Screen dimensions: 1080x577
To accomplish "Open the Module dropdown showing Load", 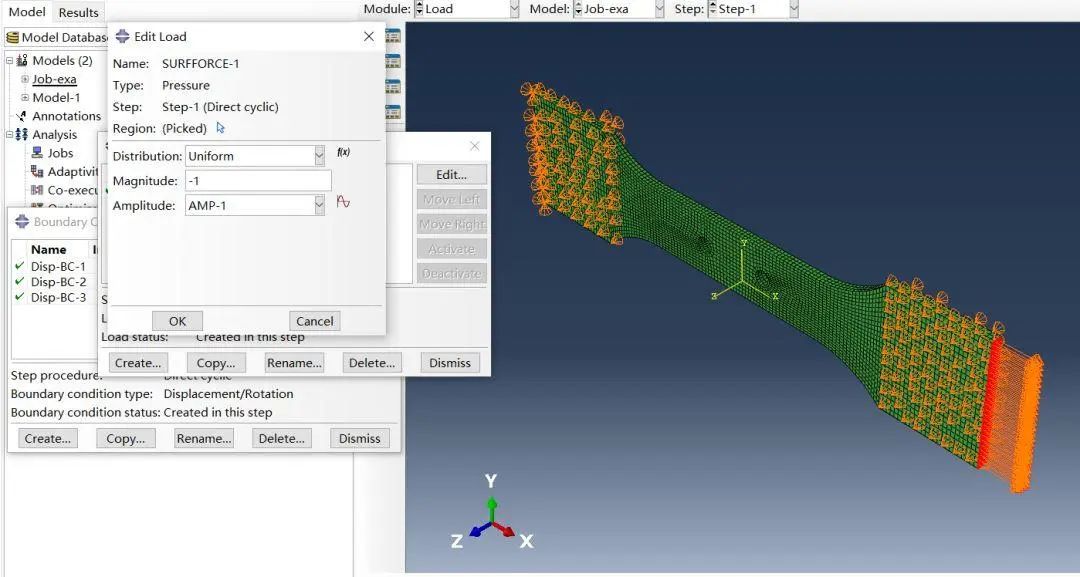I will point(467,9).
